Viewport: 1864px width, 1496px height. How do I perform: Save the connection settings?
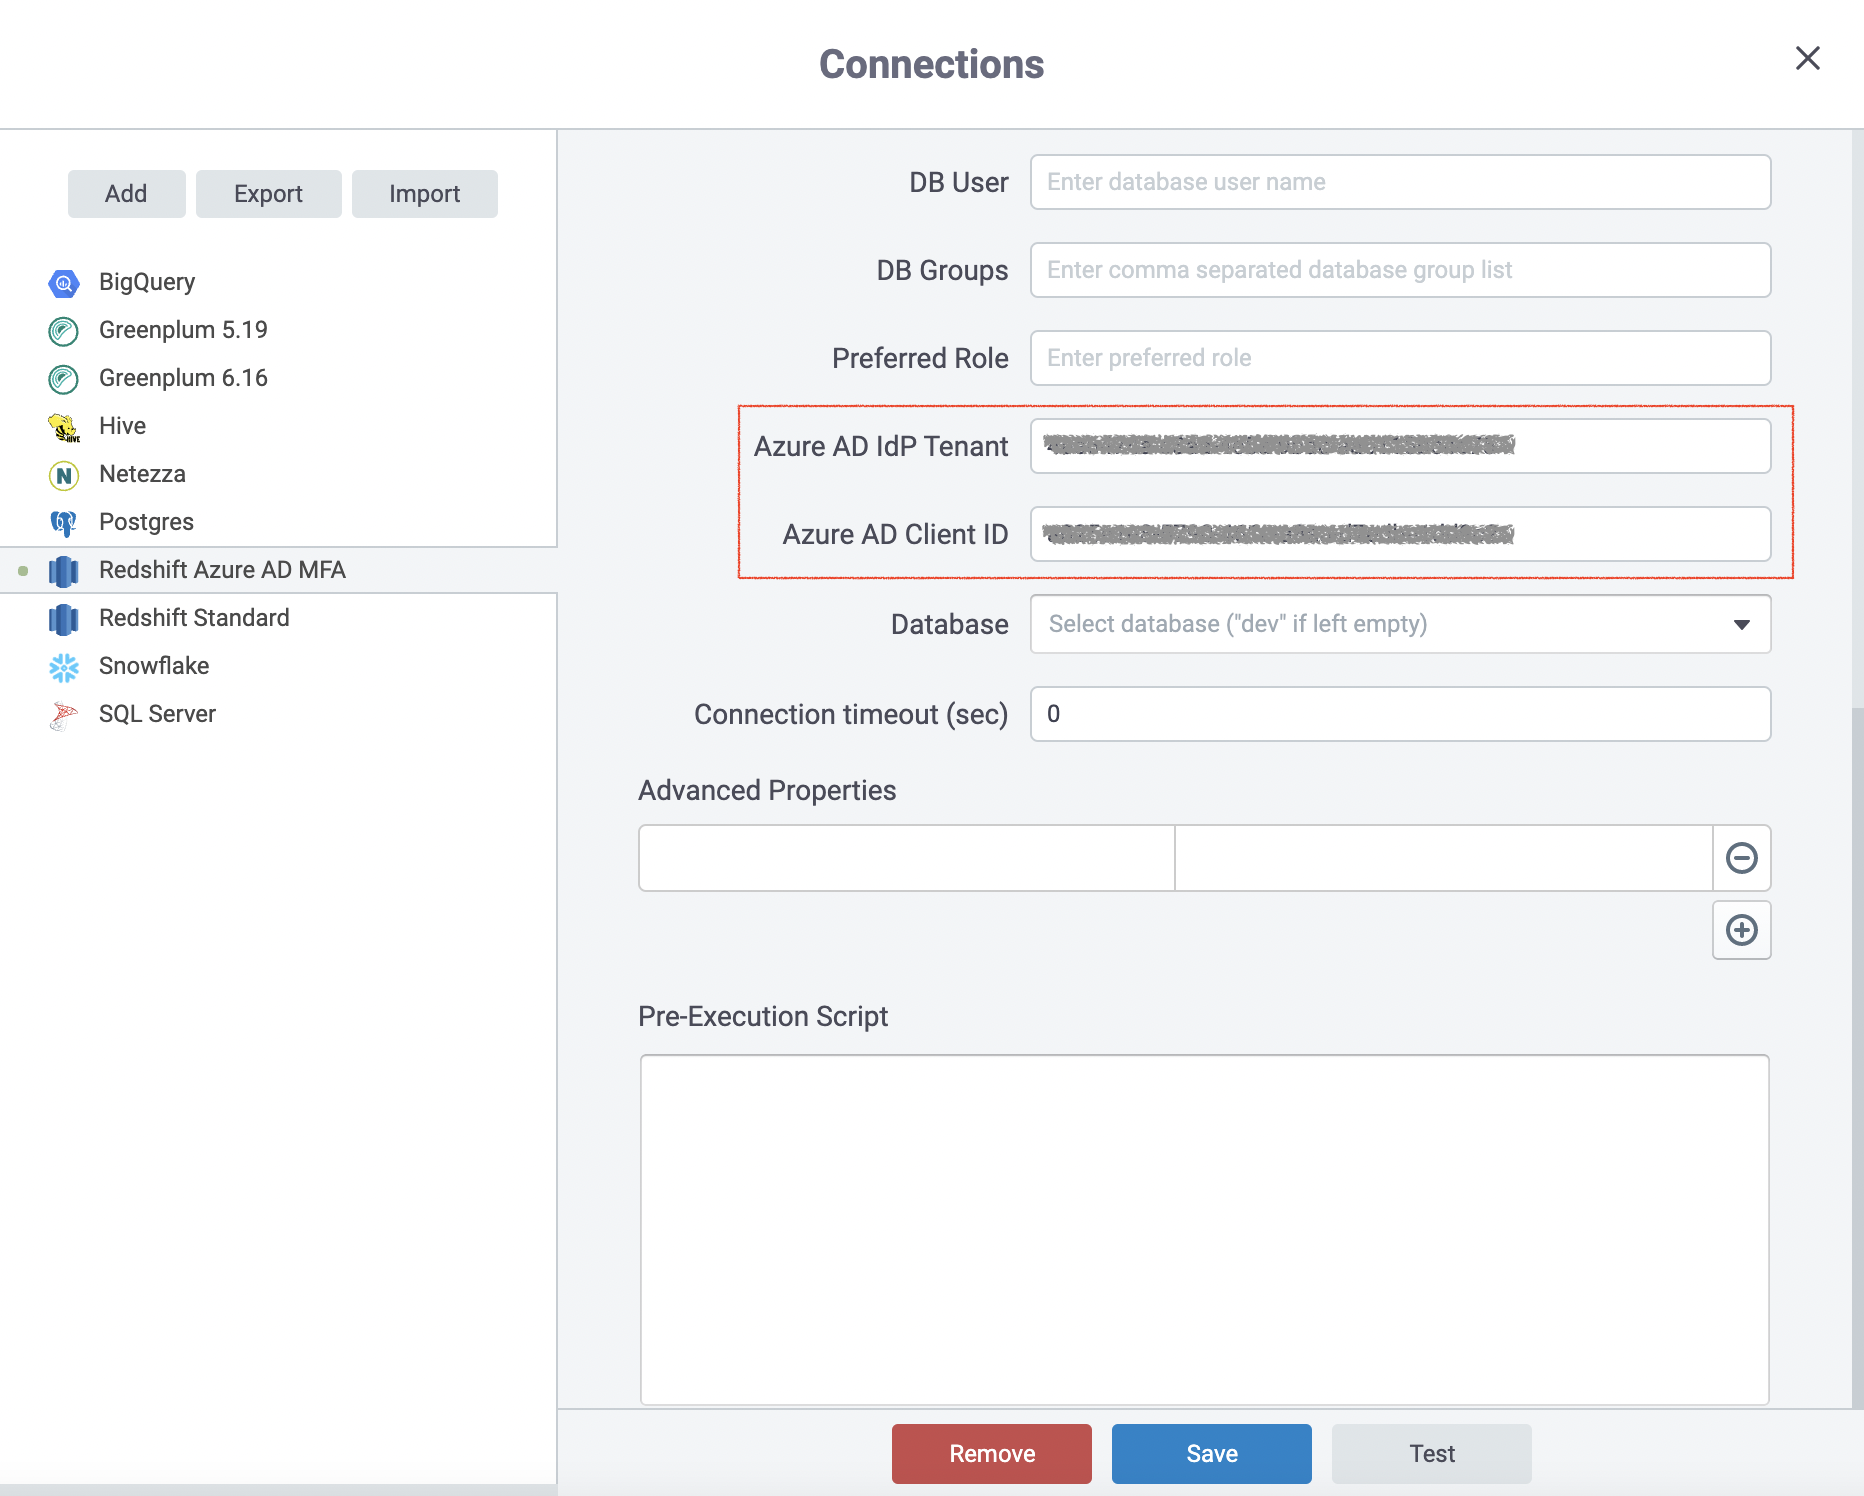pos(1212,1453)
